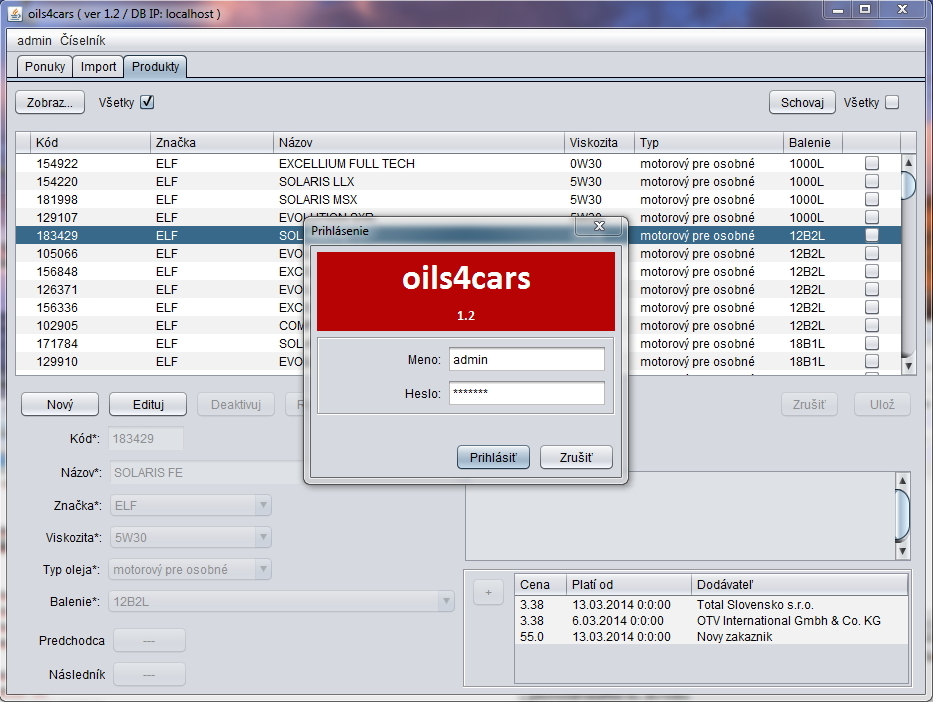
Task: Sort by the Balenie column header
Action: [813, 143]
